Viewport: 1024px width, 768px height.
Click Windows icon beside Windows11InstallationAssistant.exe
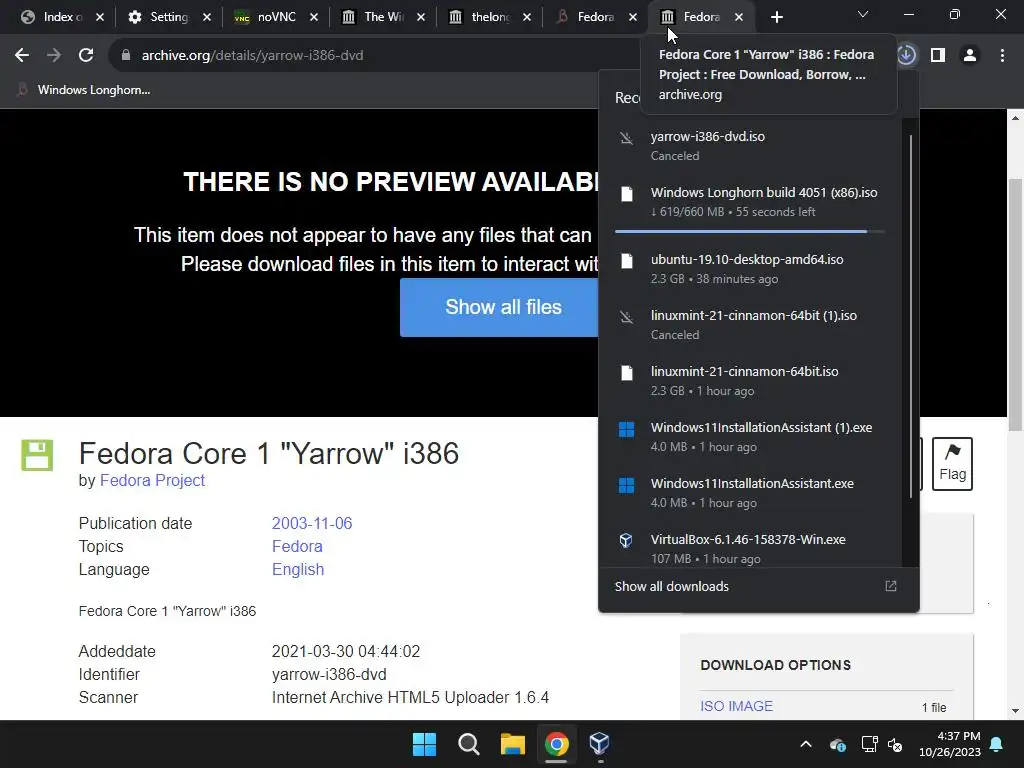[626, 485]
